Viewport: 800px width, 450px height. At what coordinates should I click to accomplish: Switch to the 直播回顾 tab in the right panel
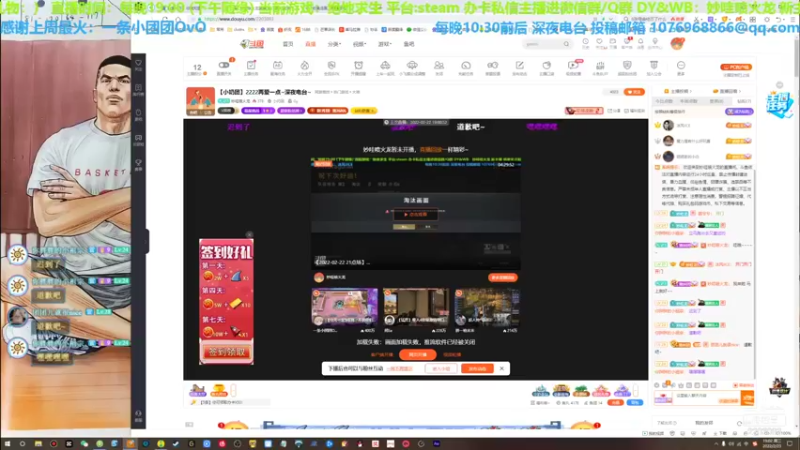[x=727, y=91]
